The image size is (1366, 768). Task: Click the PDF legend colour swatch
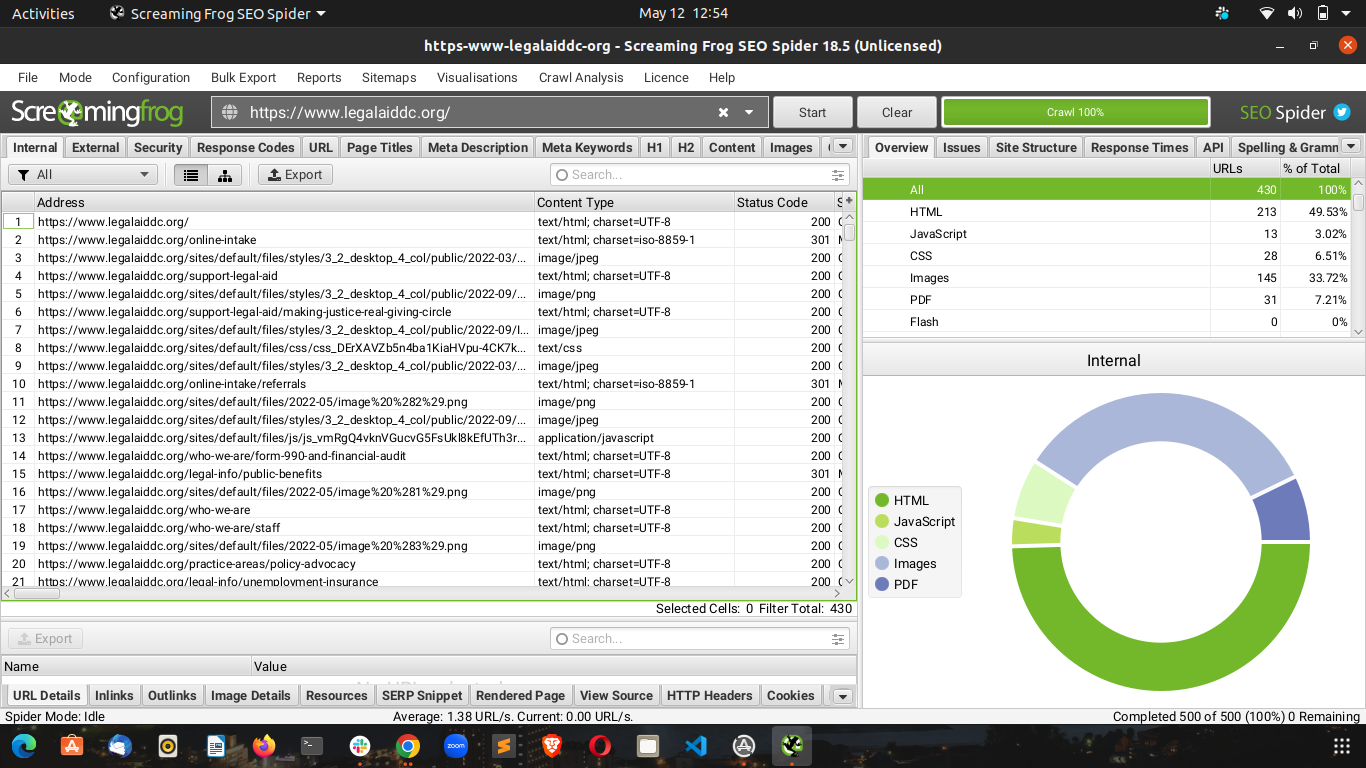pyautogui.click(x=882, y=584)
